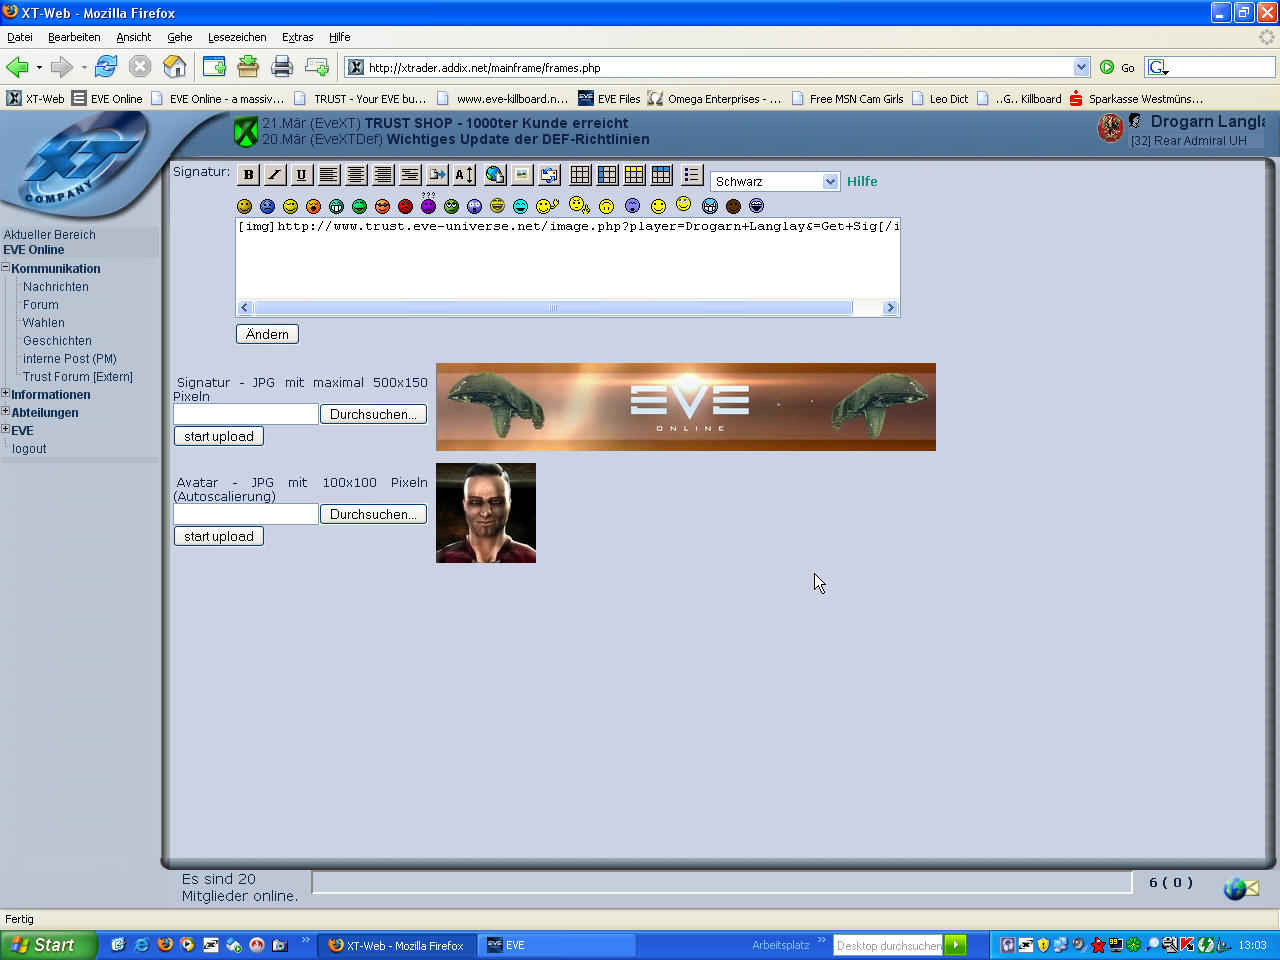Open a new tab using toolbar icon
Viewport: 1280px width, 960px height.
[214, 67]
